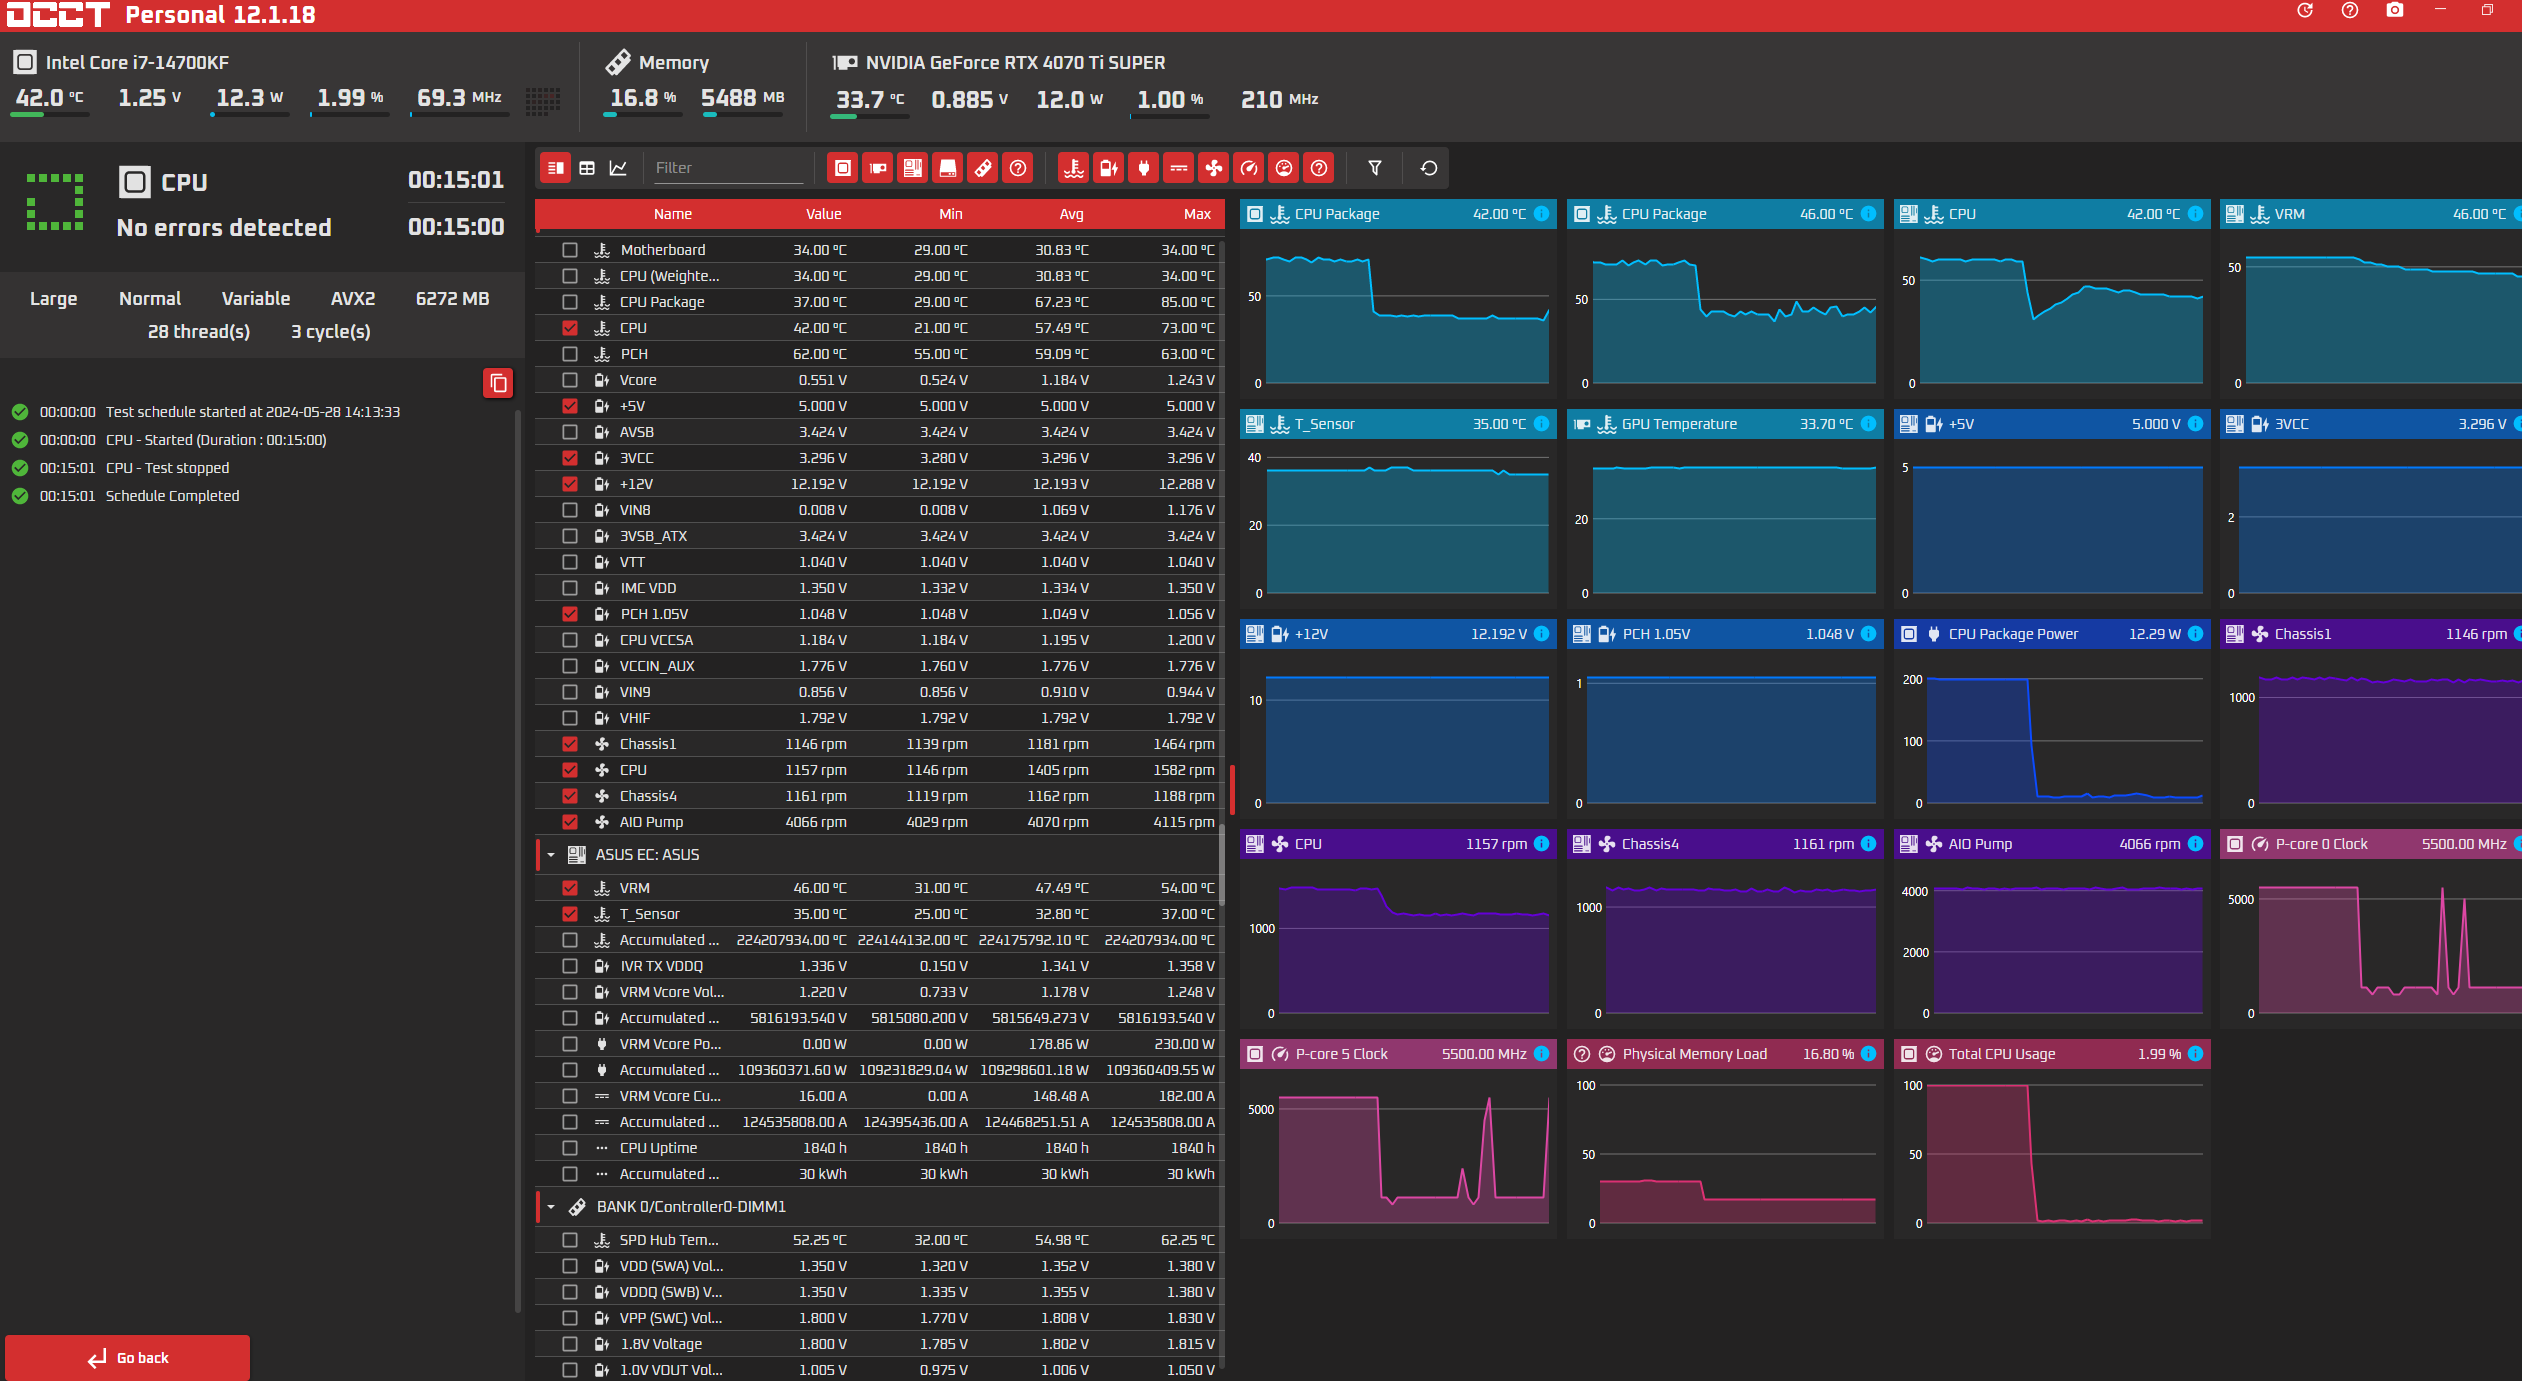Toggle the clock frequency filter icon
The image size is (2522, 1381).
pyautogui.click(x=1249, y=168)
